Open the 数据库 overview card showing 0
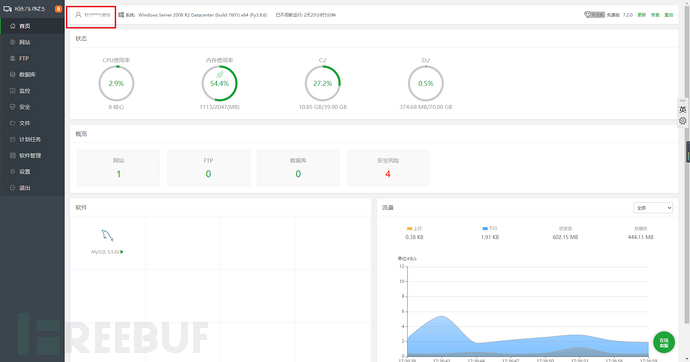Screen dimensions: 690x362 point(298,168)
